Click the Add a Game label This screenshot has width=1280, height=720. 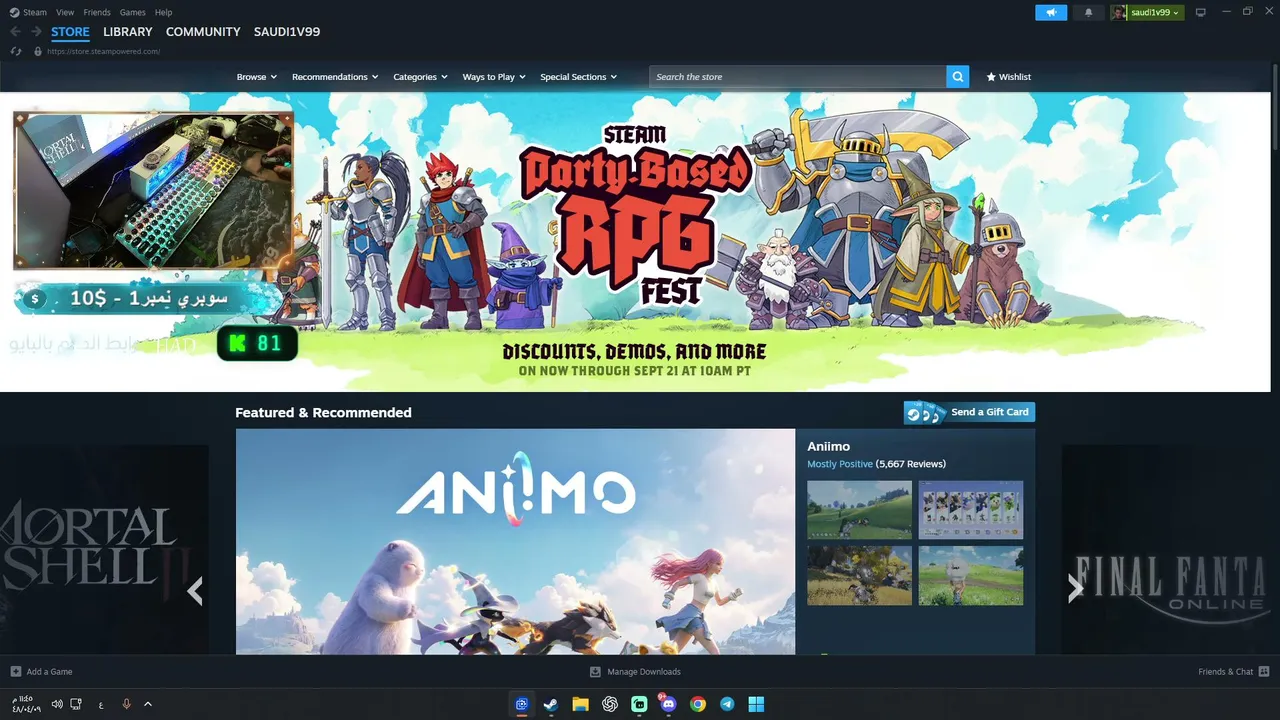tap(49, 672)
